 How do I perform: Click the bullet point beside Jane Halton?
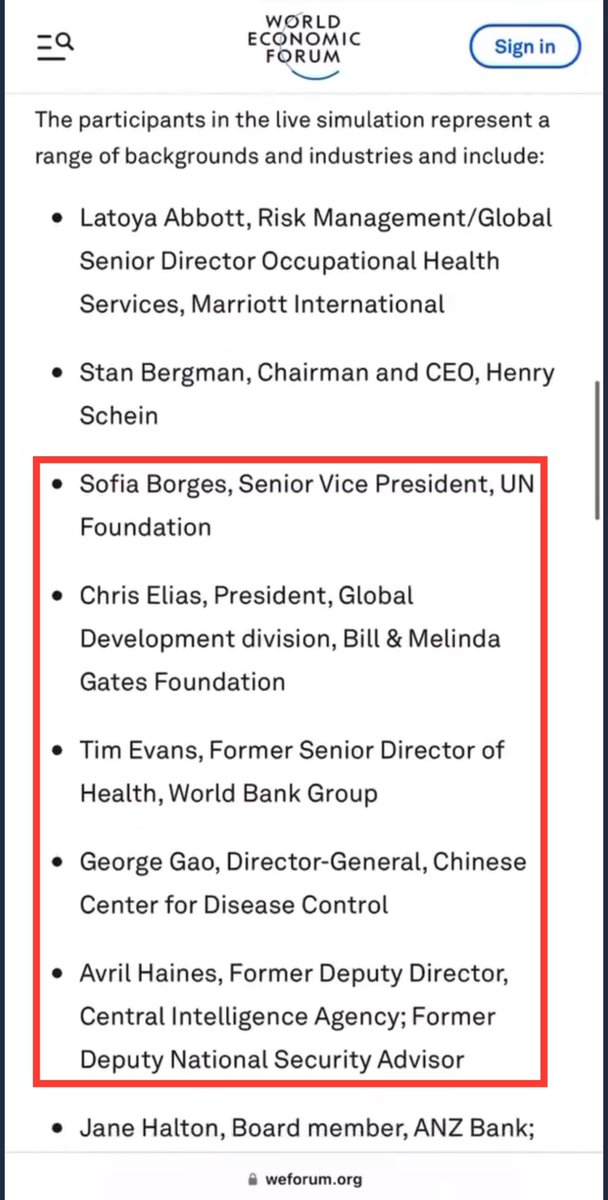click(x=61, y=1130)
